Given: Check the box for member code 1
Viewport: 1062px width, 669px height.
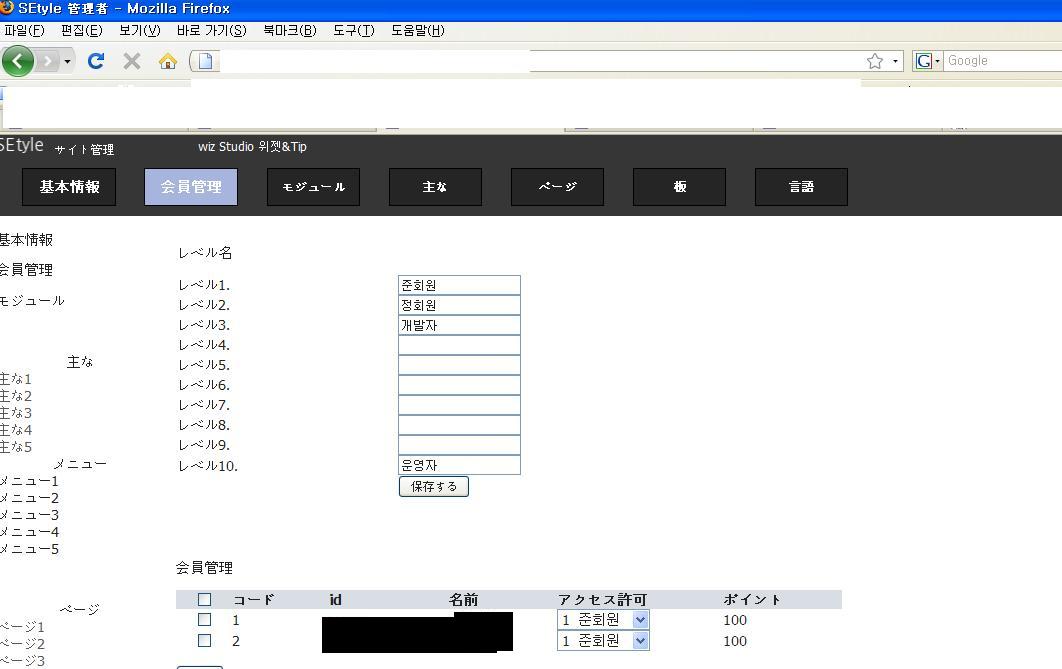Looking at the screenshot, I should (205, 620).
